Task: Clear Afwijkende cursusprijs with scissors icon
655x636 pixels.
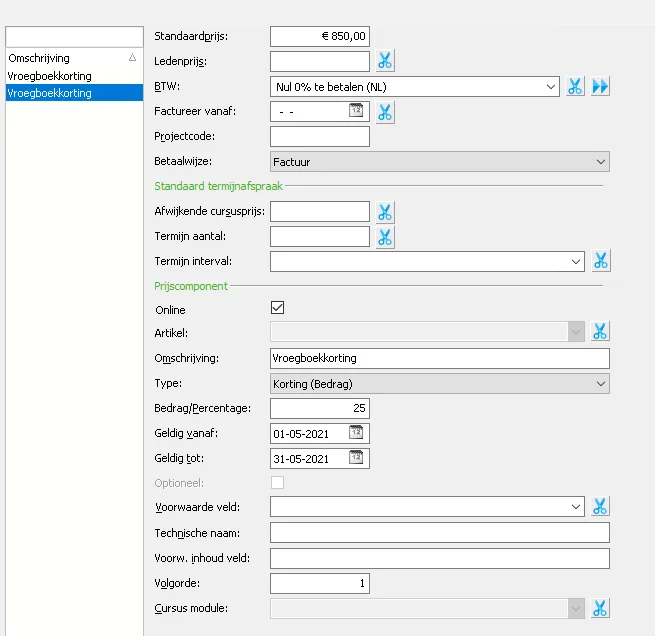Action: pyautogui.click(x=385, y=212)
